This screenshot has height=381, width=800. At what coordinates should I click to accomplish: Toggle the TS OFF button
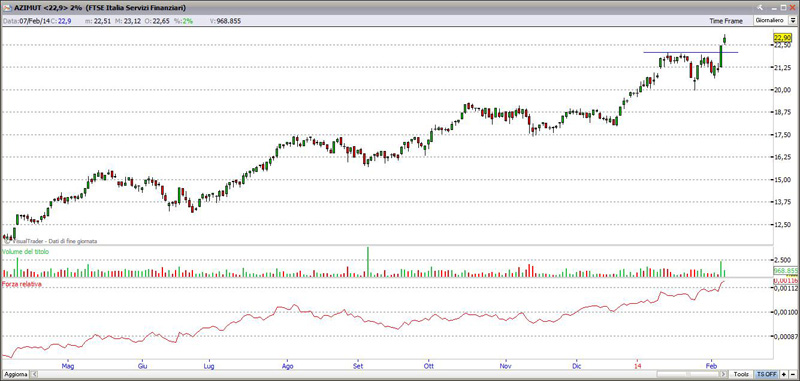pyautogui.click(x=766, y=374)
